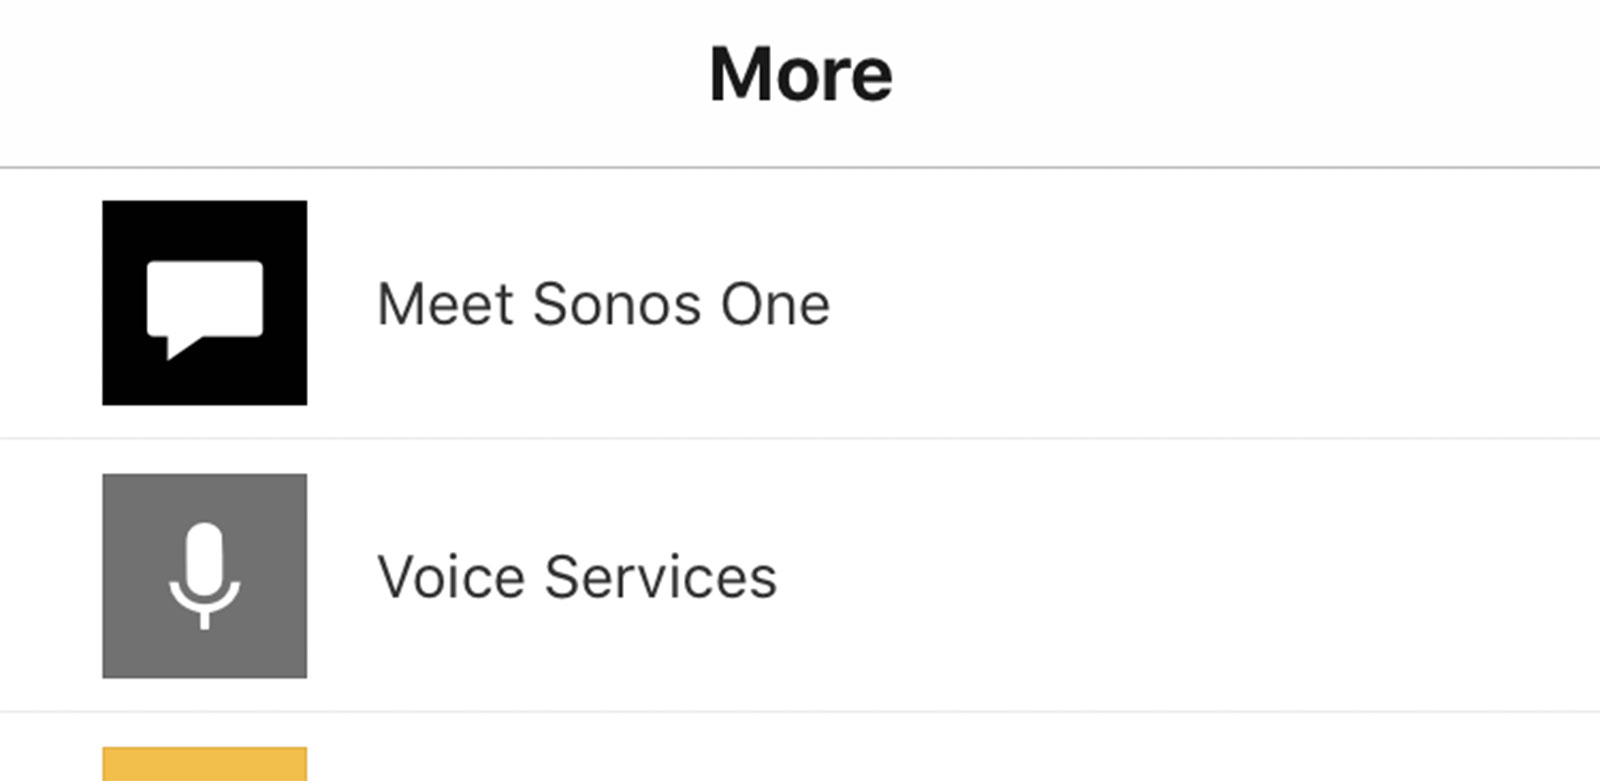Click the partially visible yellow icon

pyautogui.click(x=204, y=764)
